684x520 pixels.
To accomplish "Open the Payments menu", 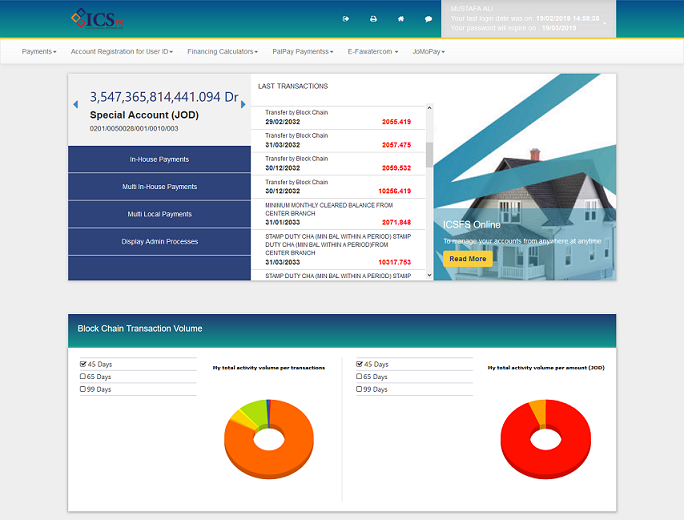I will pyautogui.click(x=39, y=51).
